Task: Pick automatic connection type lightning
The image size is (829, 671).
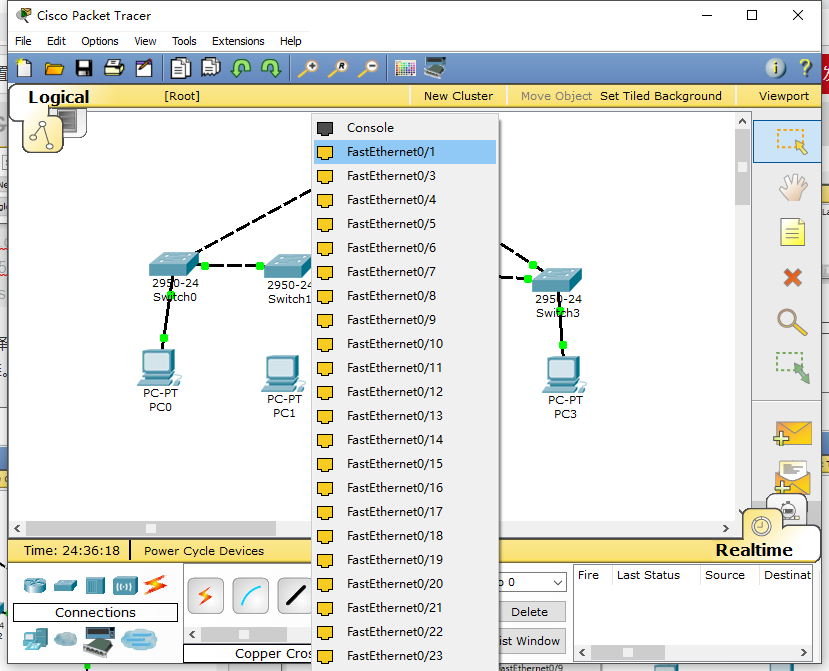Action: 206,596
